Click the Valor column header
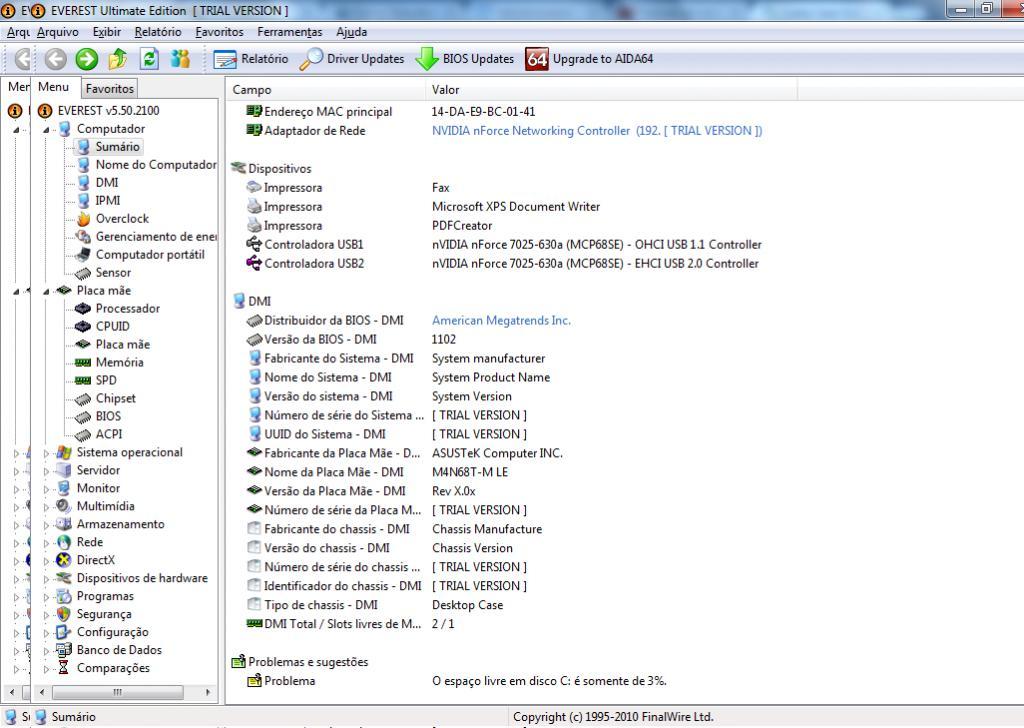The image size is (1024, 728). click(x=611, y=90)
